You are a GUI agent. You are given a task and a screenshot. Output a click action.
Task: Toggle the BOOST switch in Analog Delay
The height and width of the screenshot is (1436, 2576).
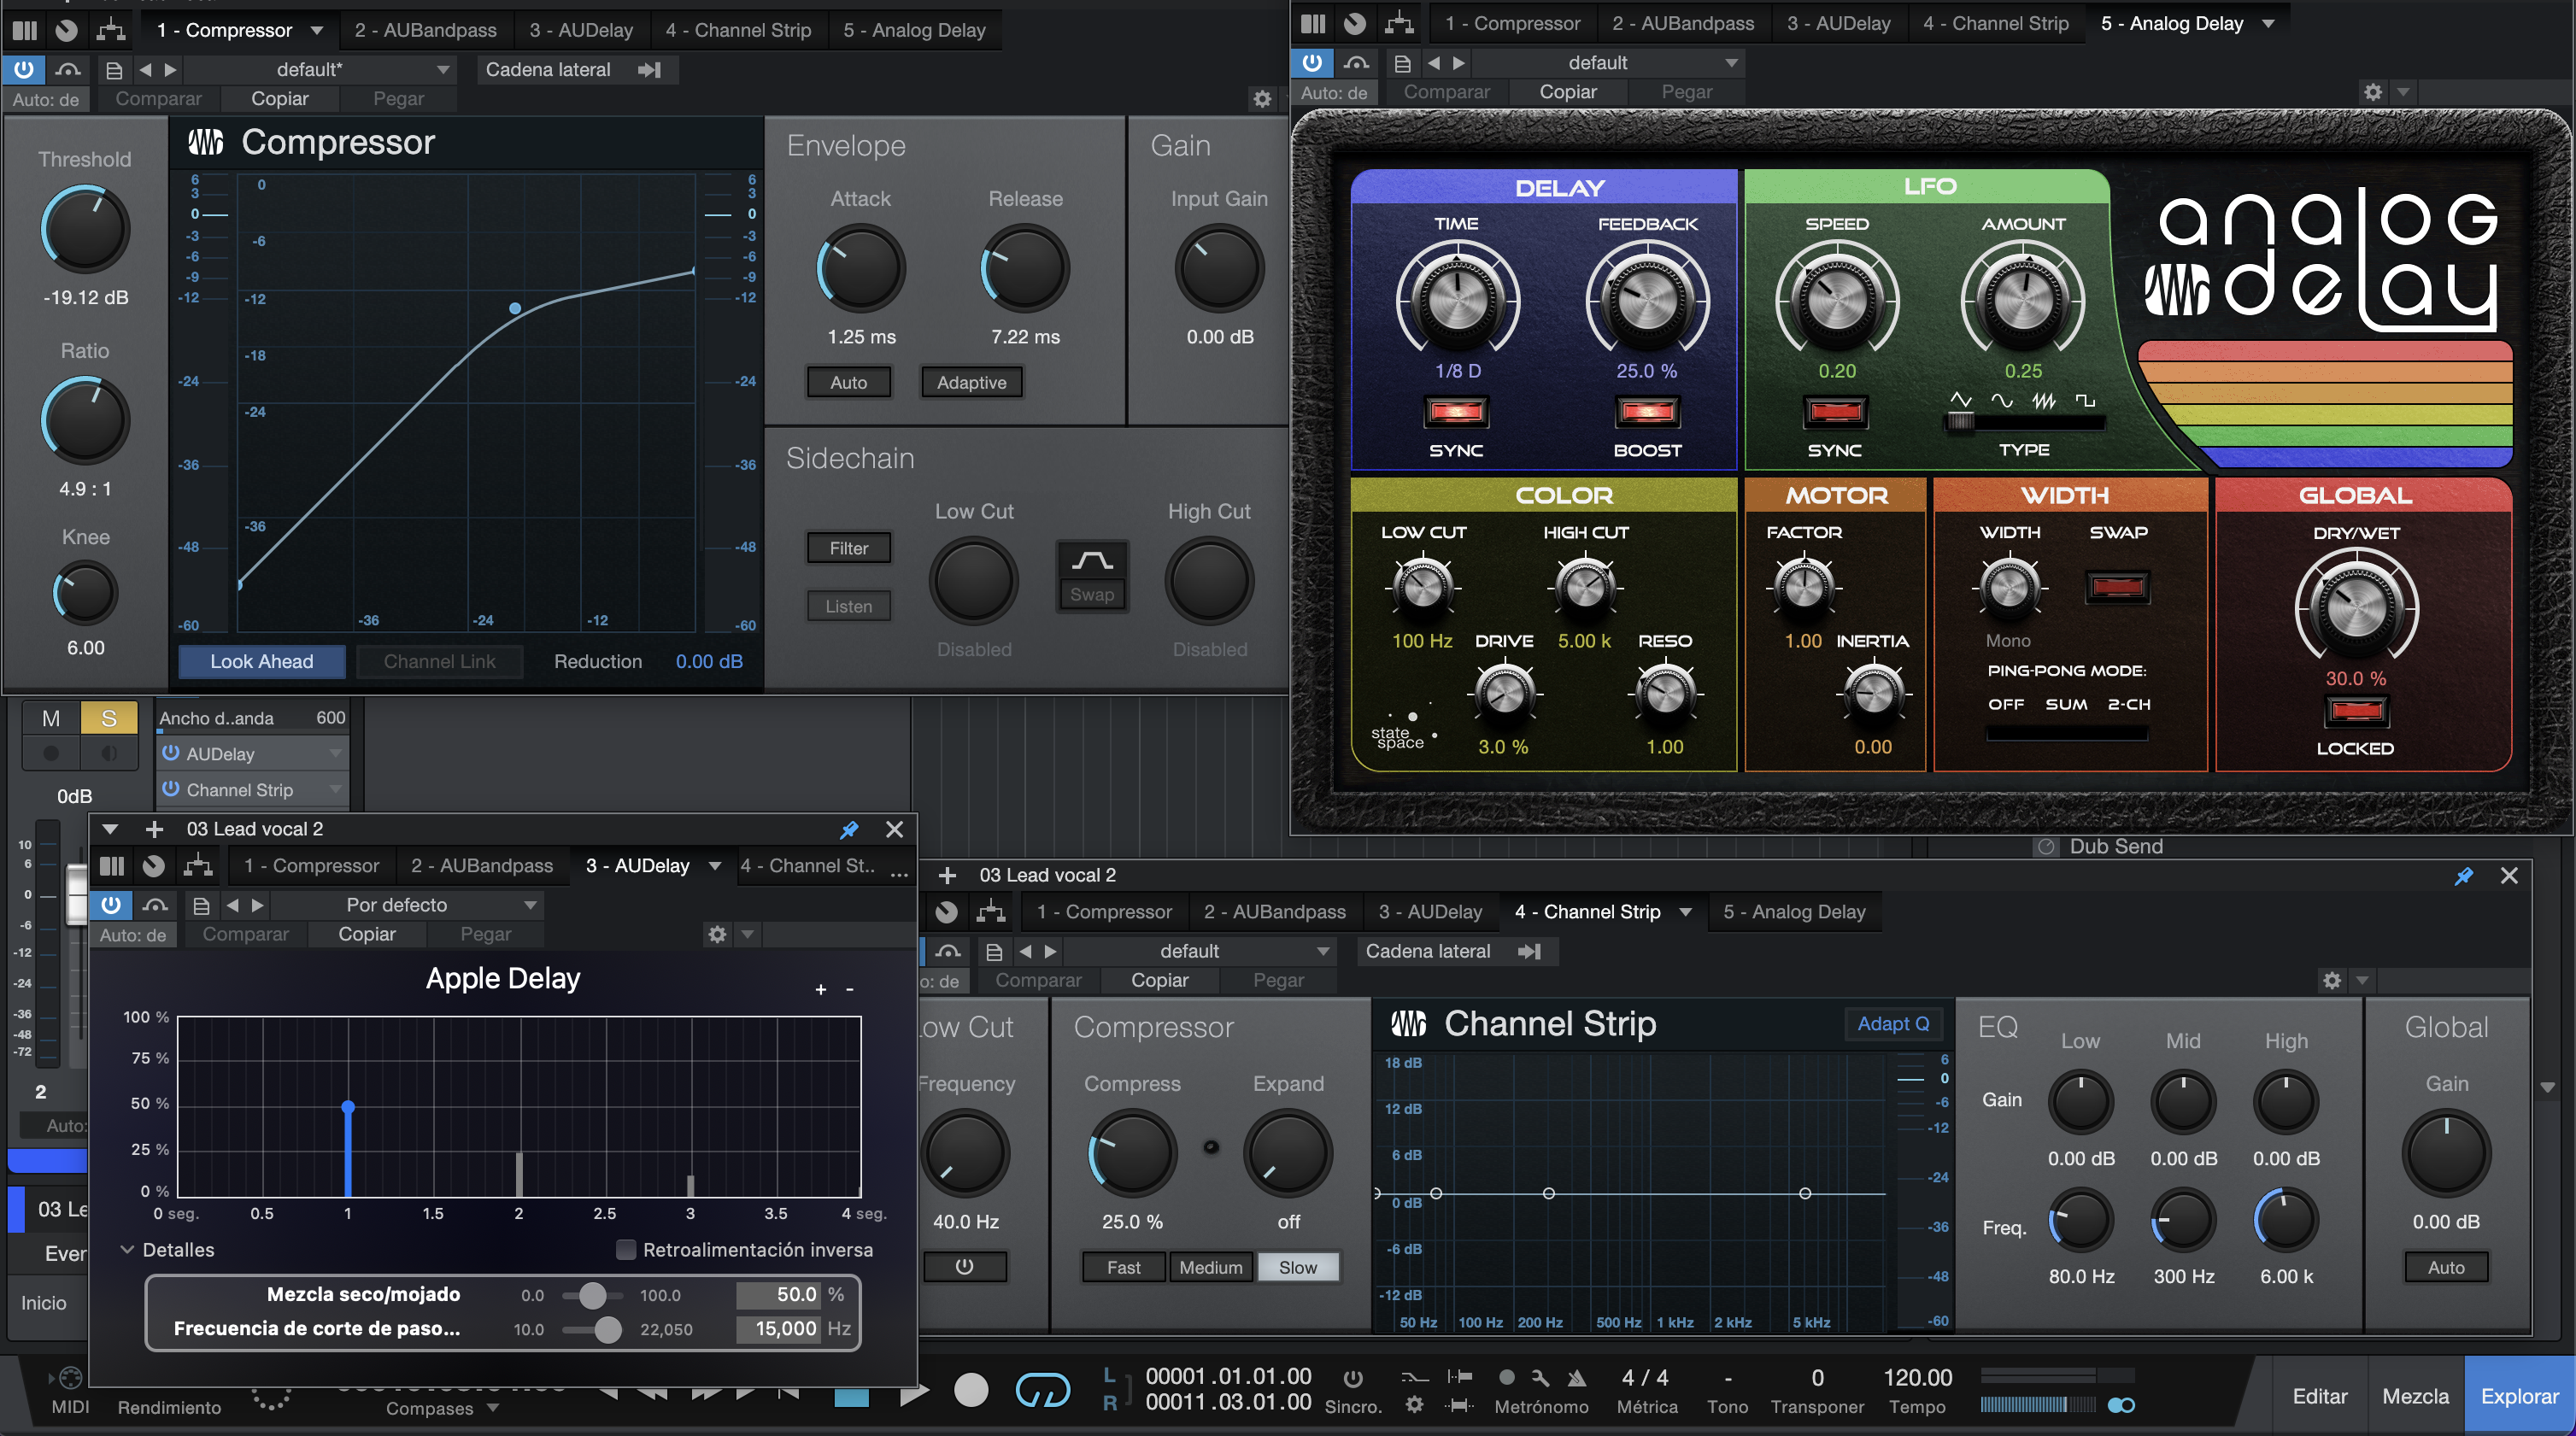[x=1647, y=411]
